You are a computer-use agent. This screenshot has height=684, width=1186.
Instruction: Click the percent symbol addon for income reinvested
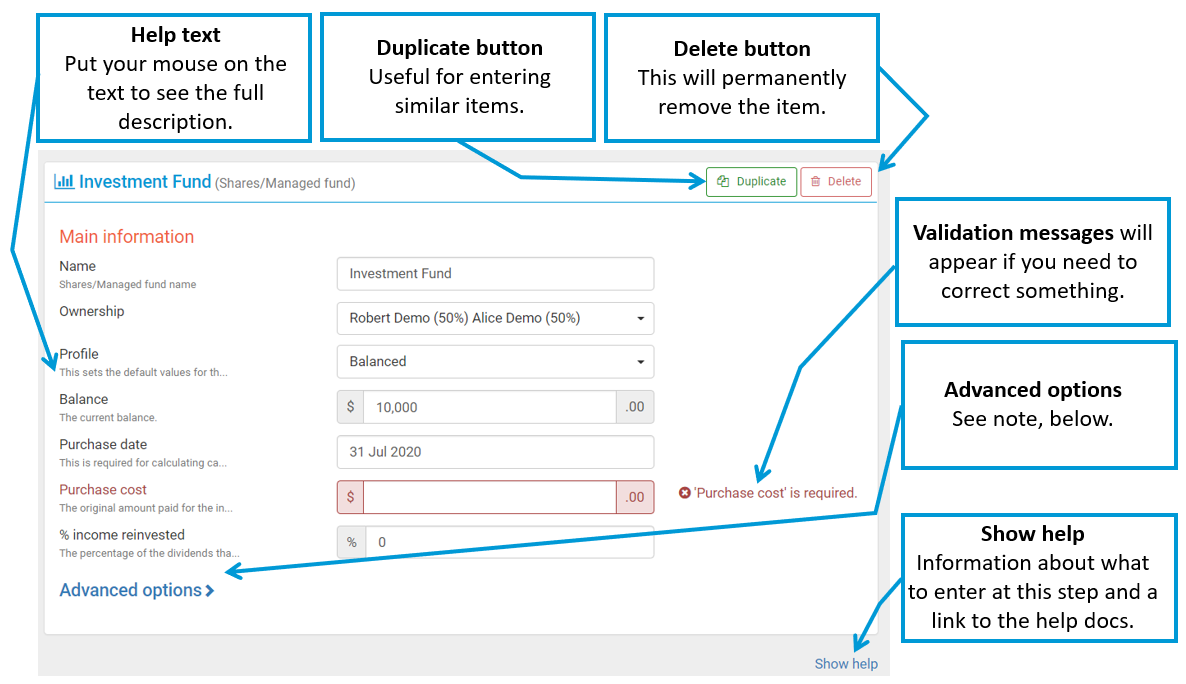pos(351,542)
